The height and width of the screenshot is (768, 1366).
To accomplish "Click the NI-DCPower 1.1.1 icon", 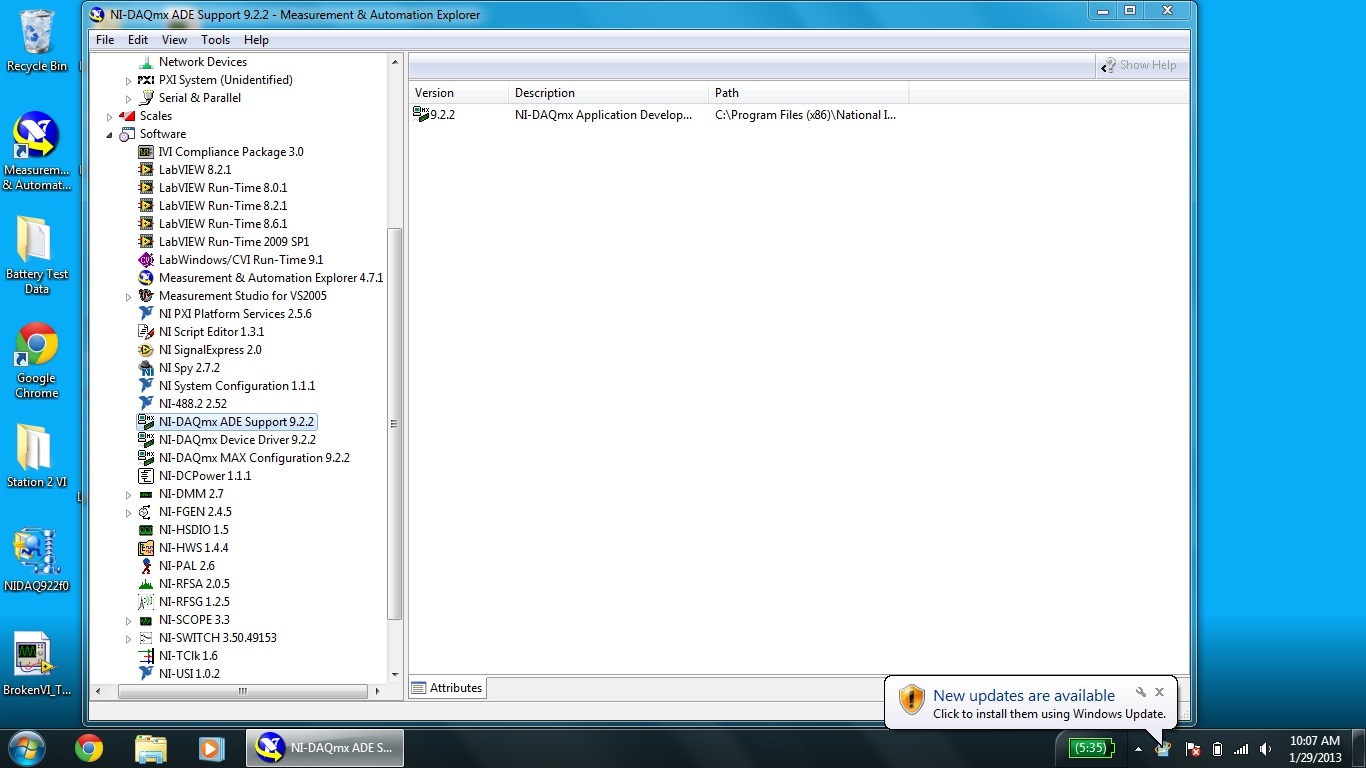I will click(x=146, y=476).
